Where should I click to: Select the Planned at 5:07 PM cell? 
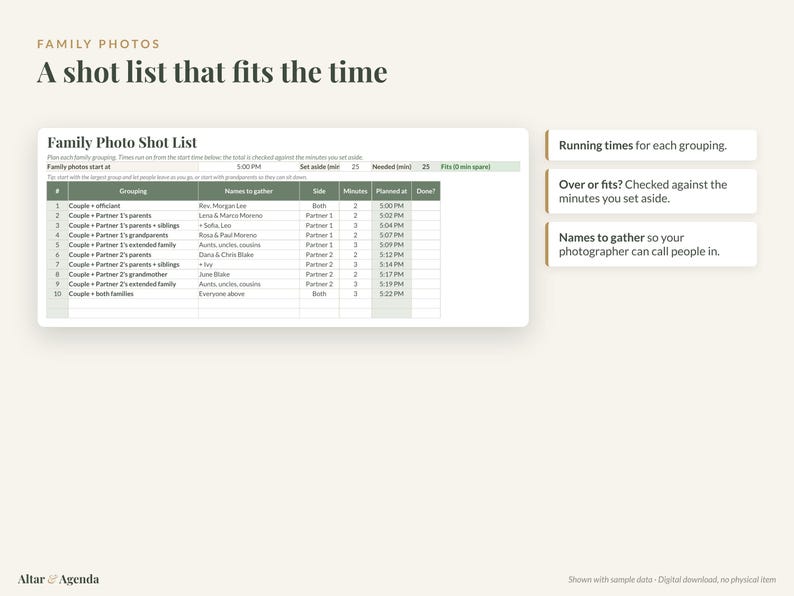[391, 235]
